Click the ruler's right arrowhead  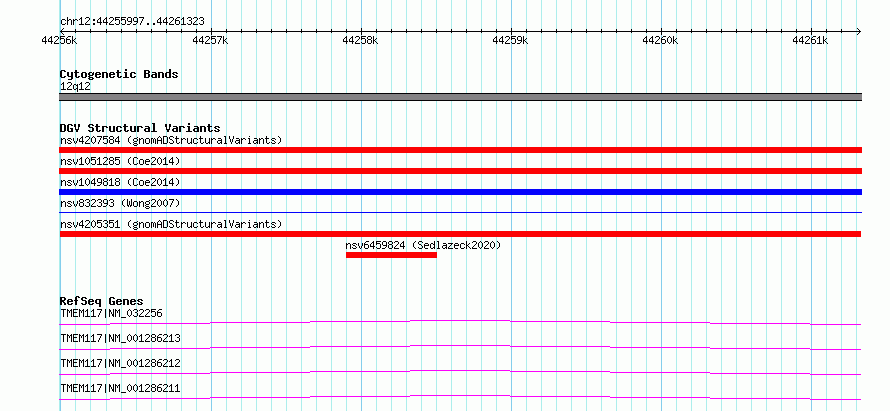click(x=859, y=31)
